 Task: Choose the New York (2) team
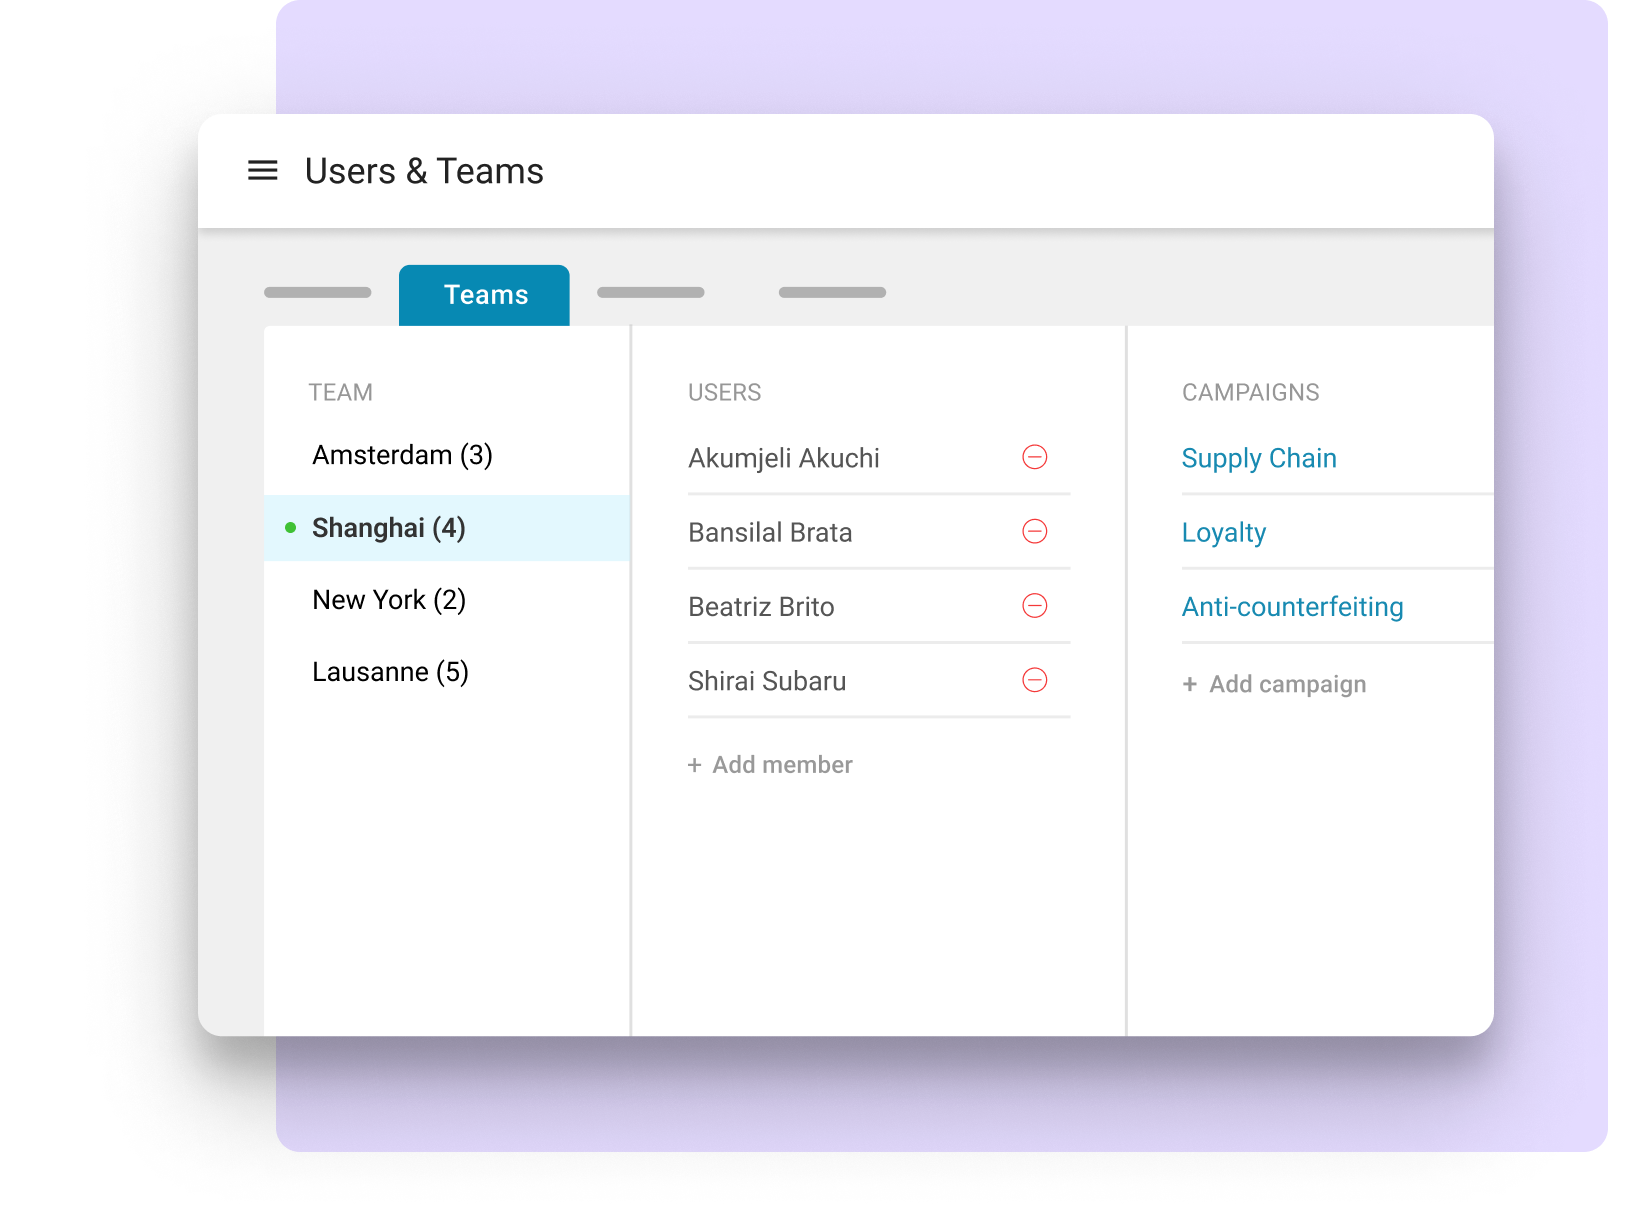[x=389, y=600]
